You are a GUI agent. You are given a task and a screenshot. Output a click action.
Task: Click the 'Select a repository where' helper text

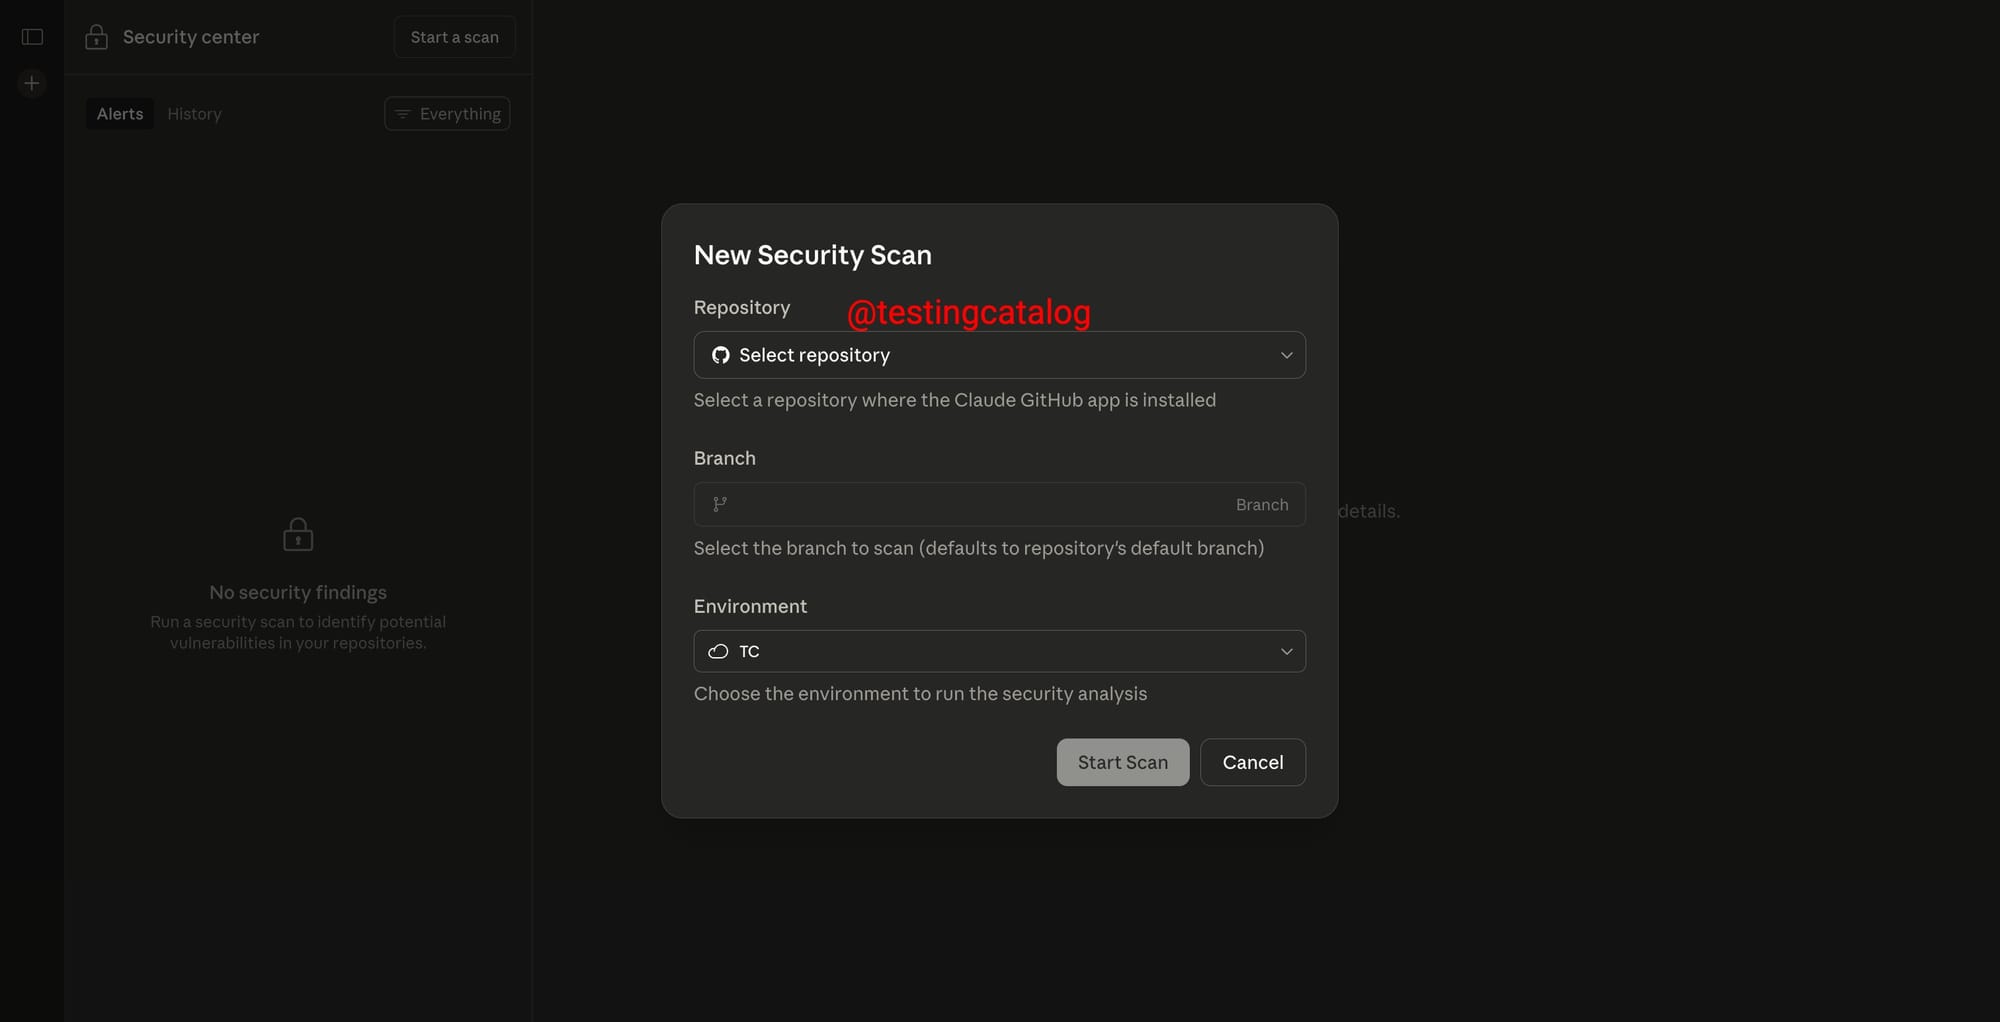point(955,400)
